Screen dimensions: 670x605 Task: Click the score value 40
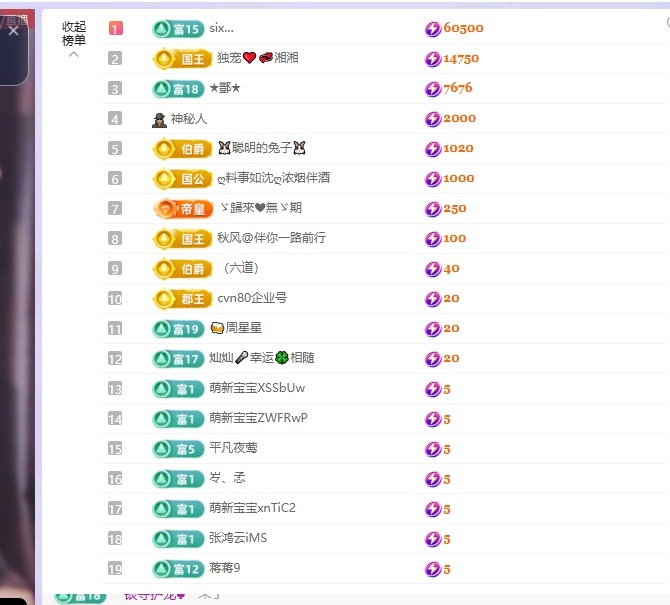(451, 269)
